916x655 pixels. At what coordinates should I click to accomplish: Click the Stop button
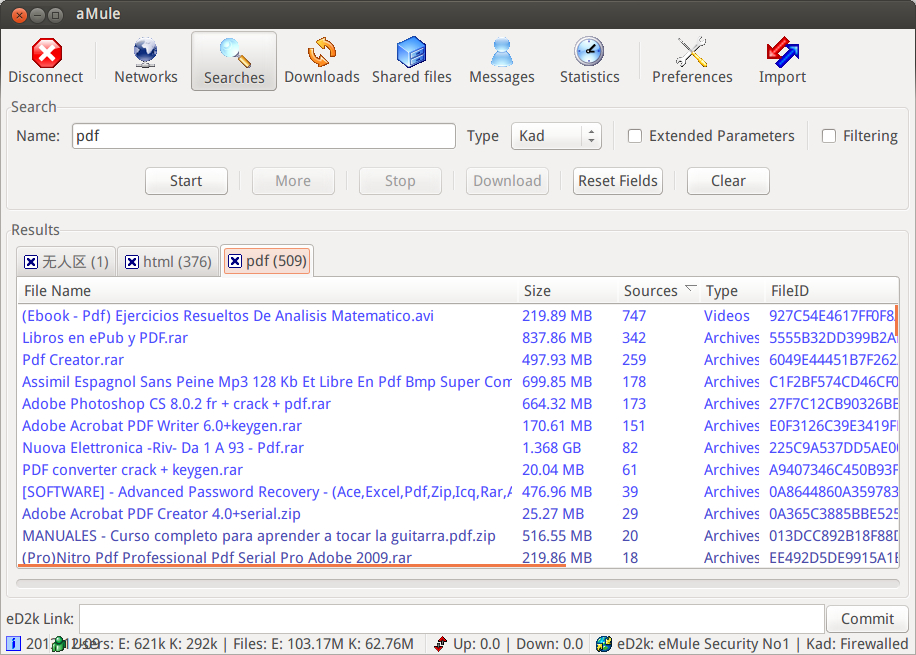pos(400,181)
